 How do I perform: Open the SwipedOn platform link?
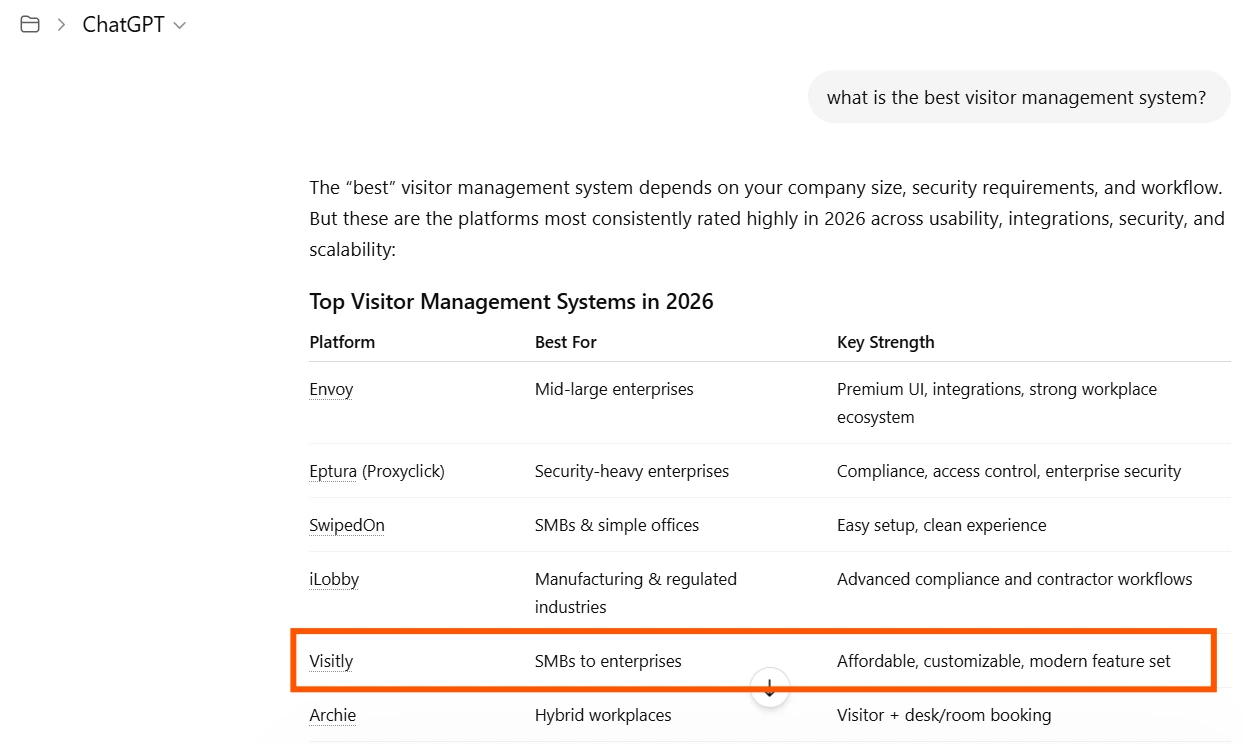tap(347, 525)
